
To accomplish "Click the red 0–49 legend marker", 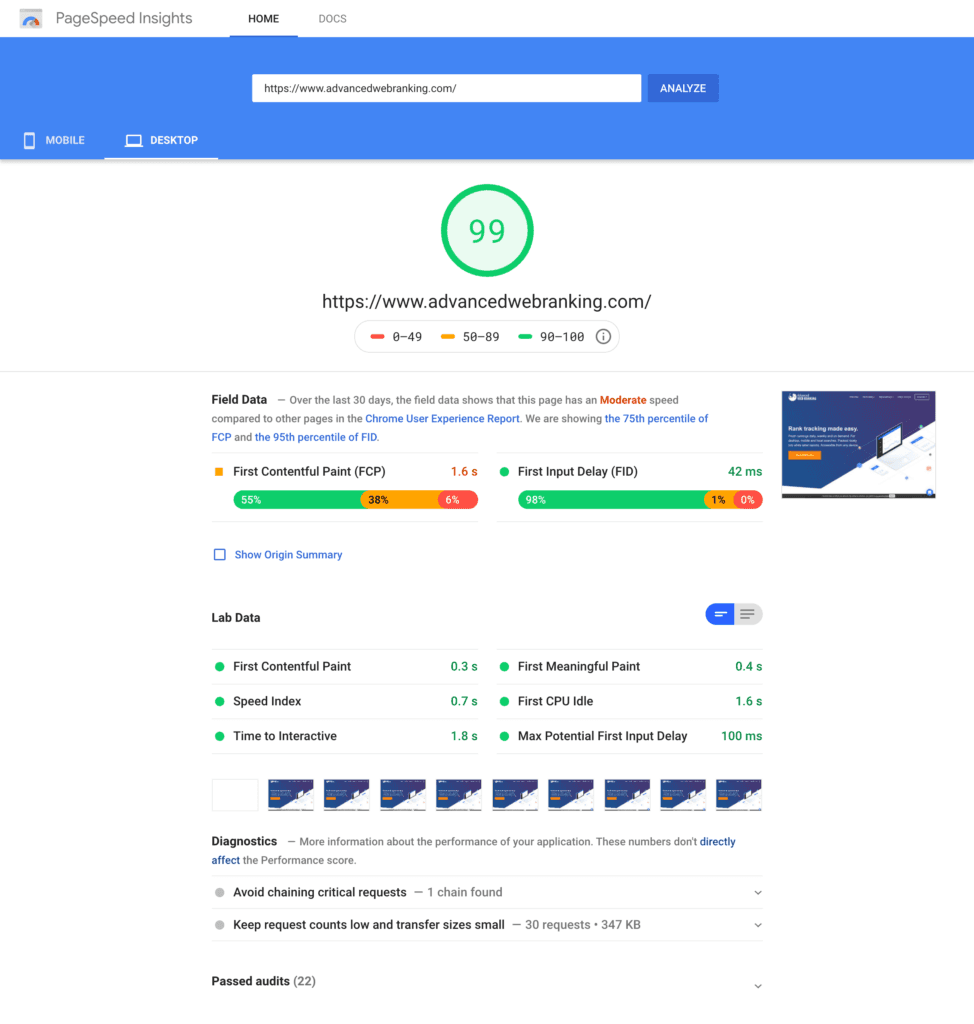I will point(377,336).
